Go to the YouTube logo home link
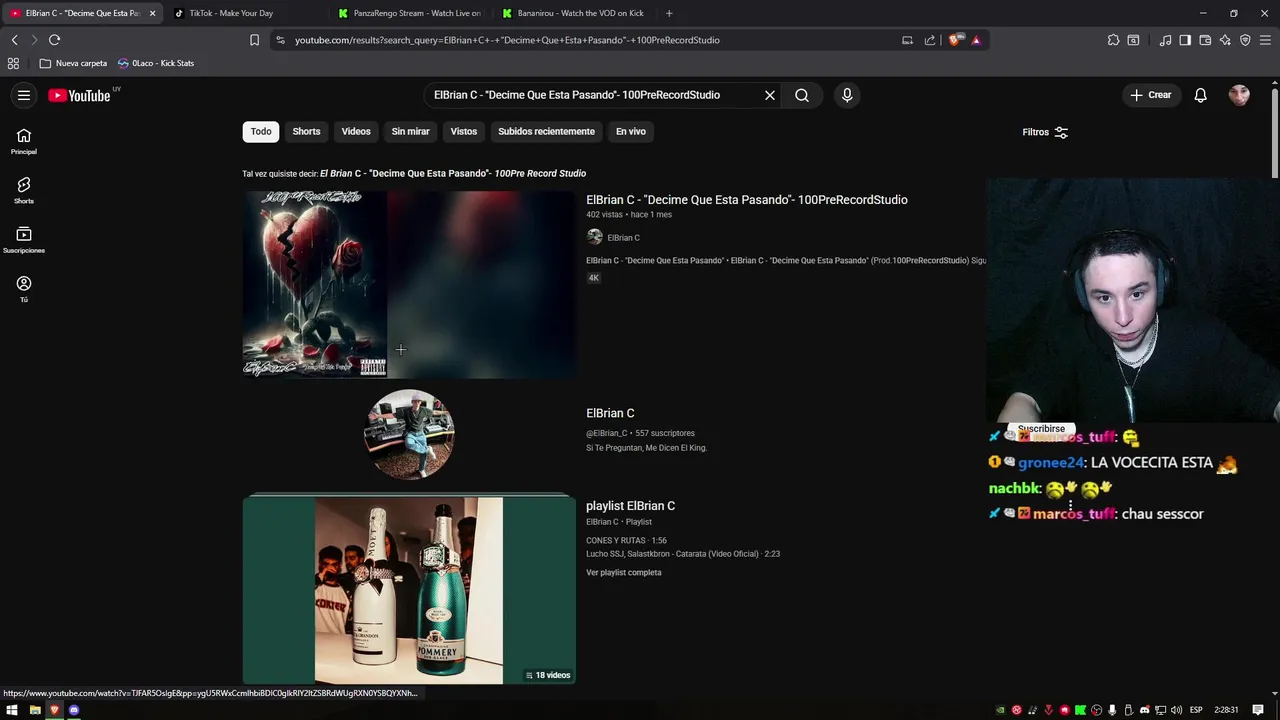The image size is (1280, 720). [x=79, y=96]
